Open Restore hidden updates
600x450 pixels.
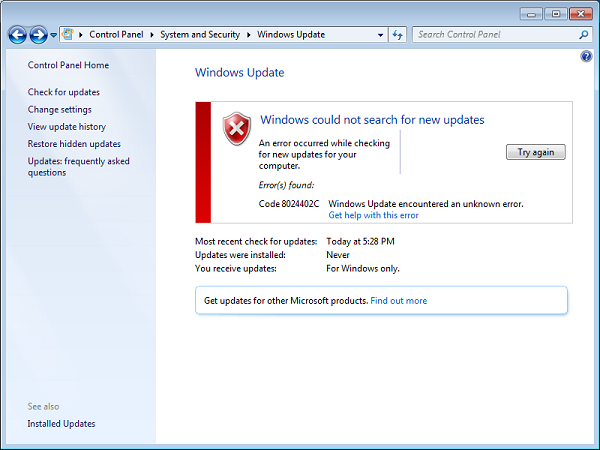[x=74, y=144]
